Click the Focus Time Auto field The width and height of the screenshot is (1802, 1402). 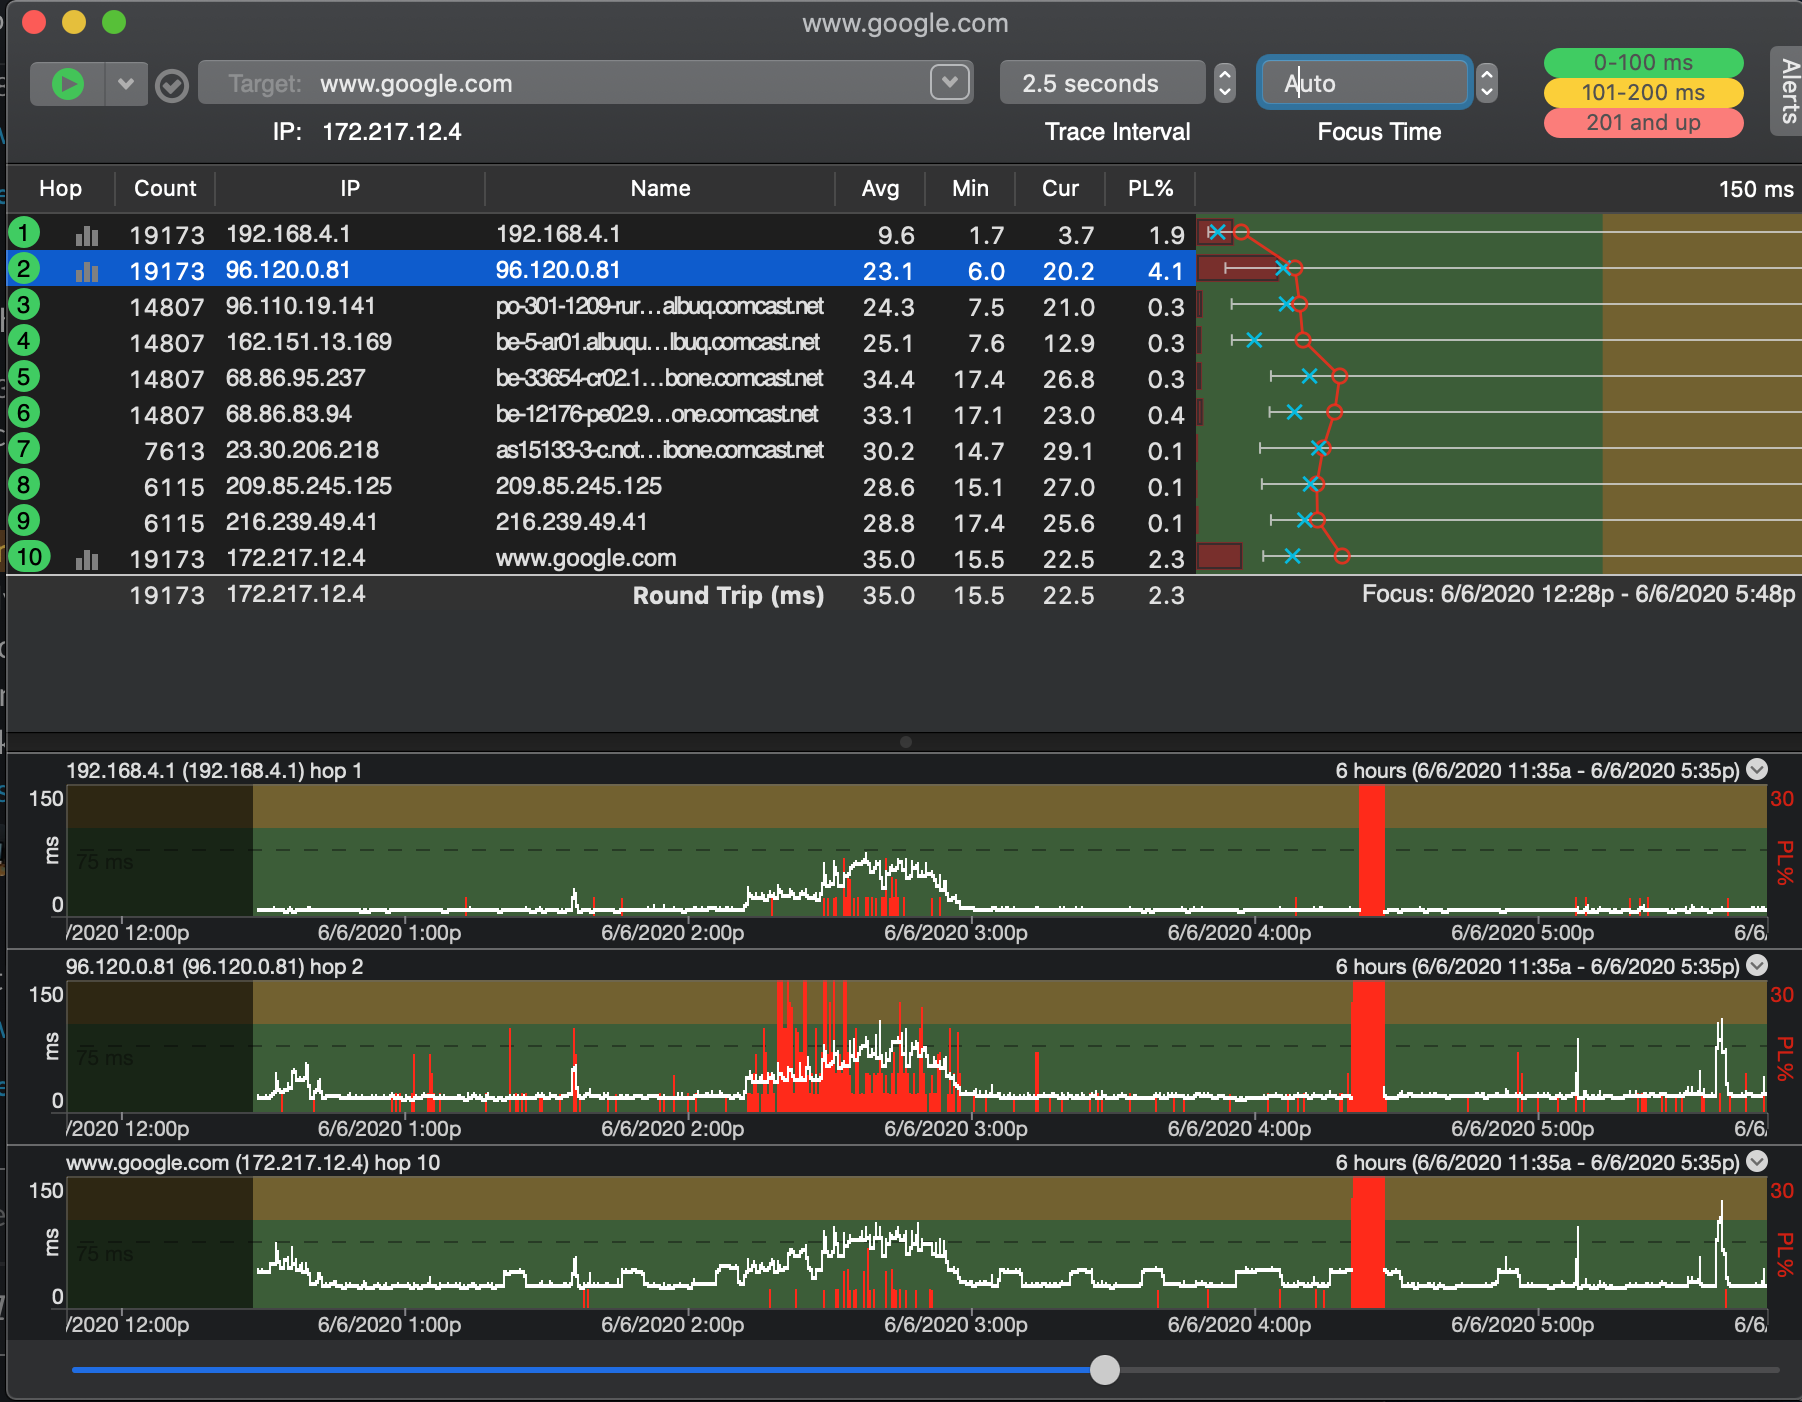[1363, 83]
